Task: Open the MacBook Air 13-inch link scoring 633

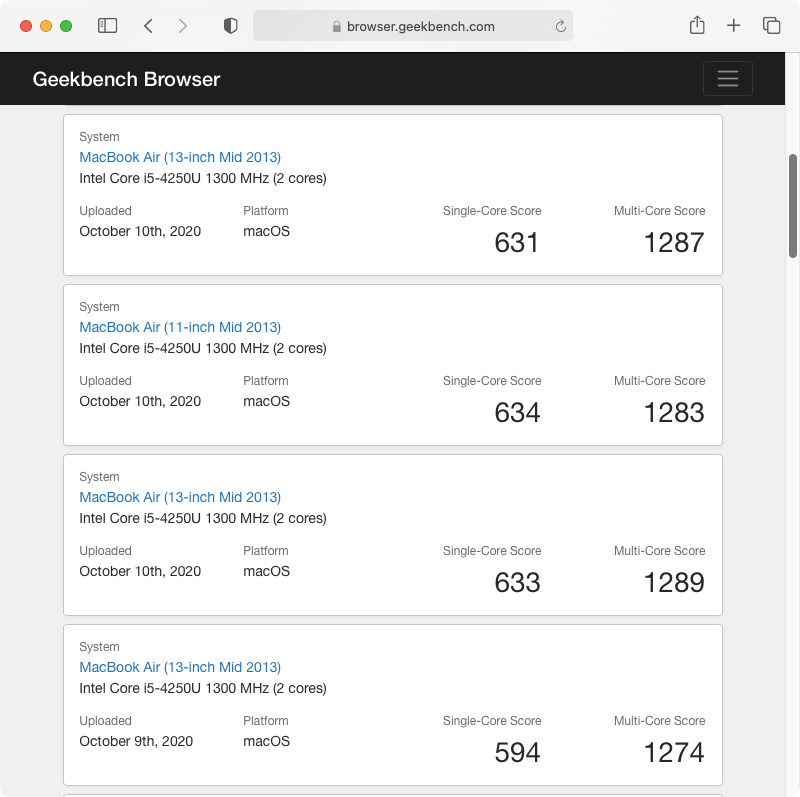Action: [x=180, y=497]
